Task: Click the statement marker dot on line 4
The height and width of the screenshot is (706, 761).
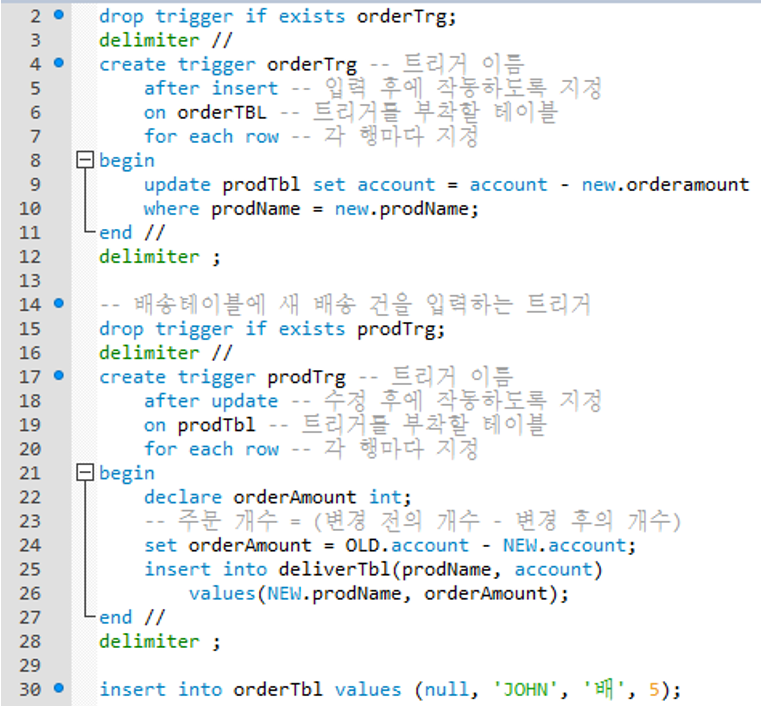Action: point(59,63)
